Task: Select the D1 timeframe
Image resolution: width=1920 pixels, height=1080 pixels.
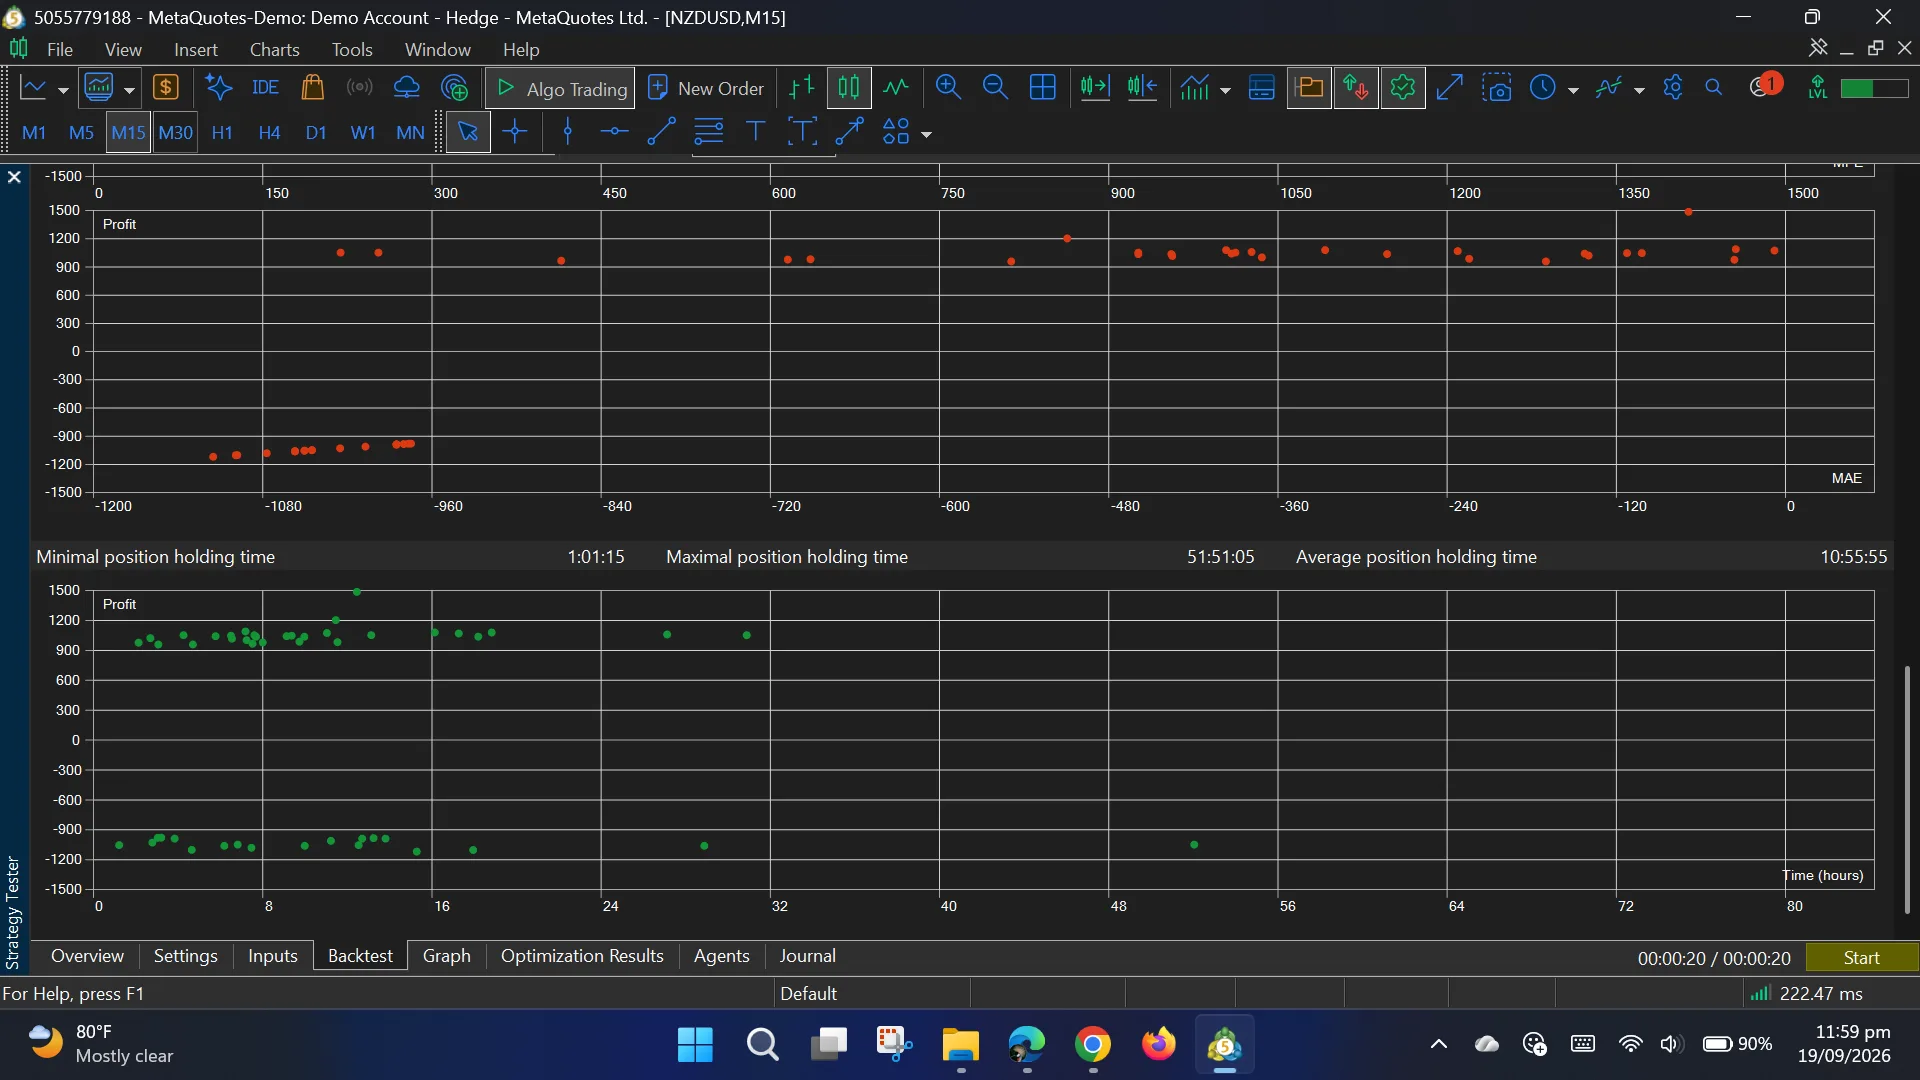Action: pos(316,132)
